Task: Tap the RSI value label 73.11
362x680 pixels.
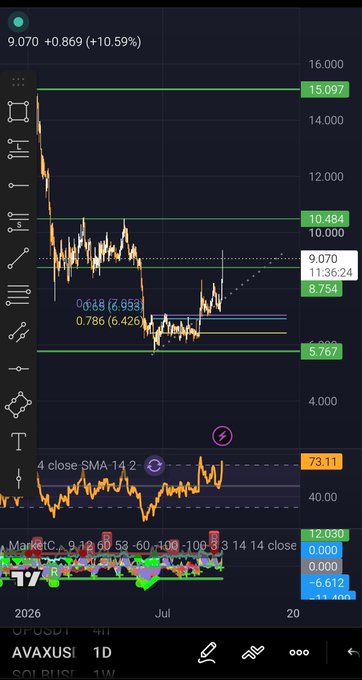Action: (x=322, y=461)
